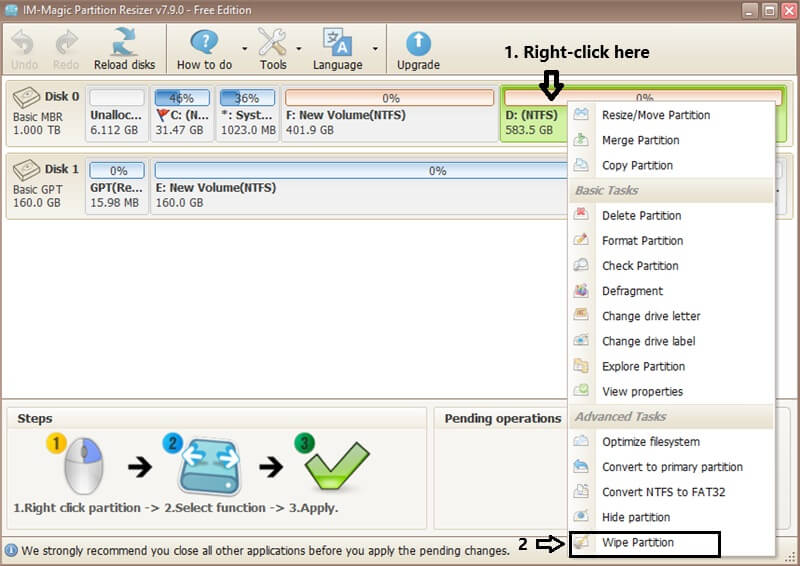Choose Delete Partition from context menu
Screen dimensions: 800x566
coord(671,215)
